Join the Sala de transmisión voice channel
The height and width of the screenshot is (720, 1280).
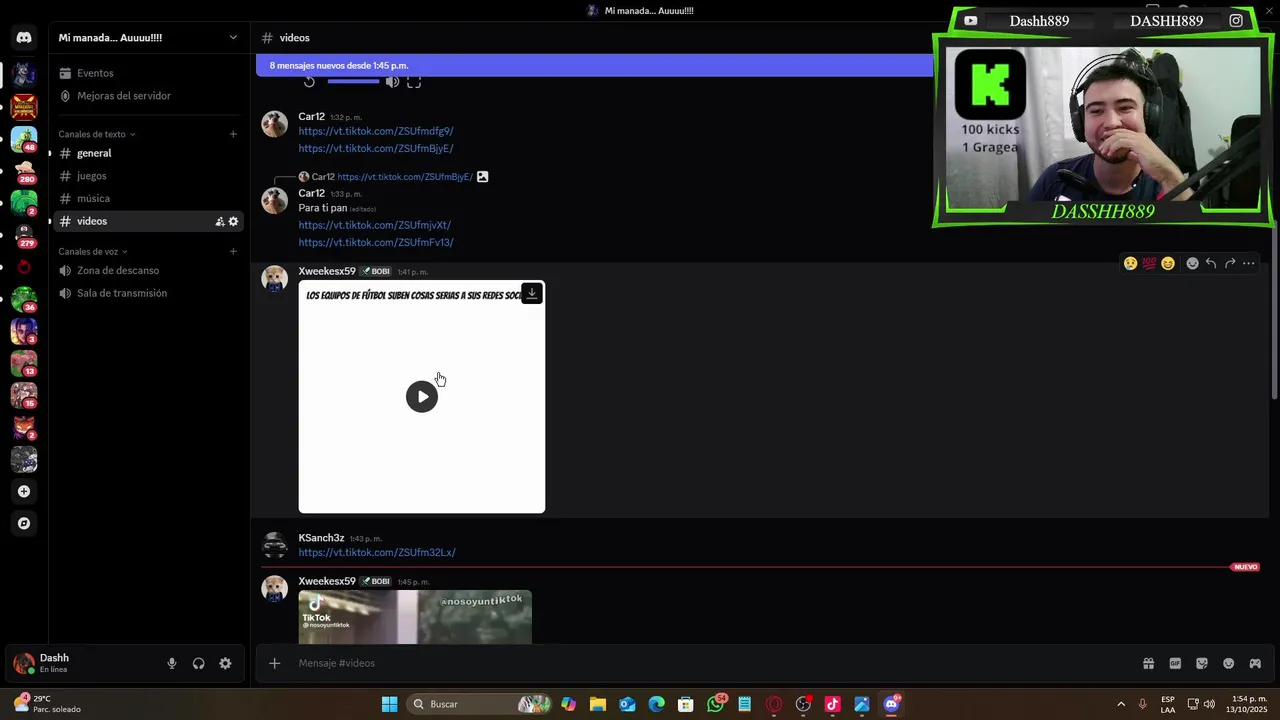click(148, 293)
